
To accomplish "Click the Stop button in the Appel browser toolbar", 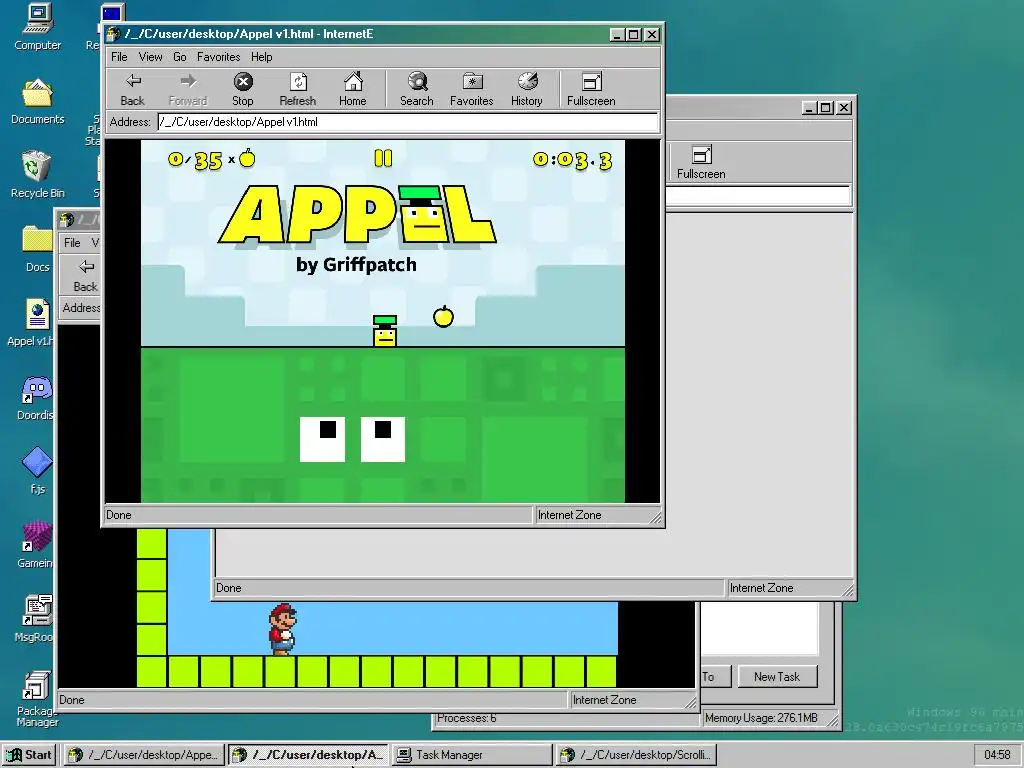I will [243, 89].
